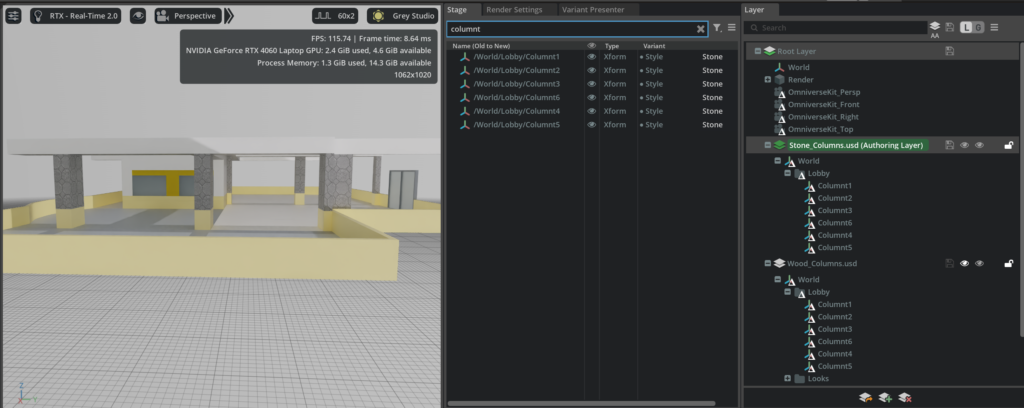Save the Root Layer with the disk icon
This screenshot has width=1024, height=408.
point(949,51)
